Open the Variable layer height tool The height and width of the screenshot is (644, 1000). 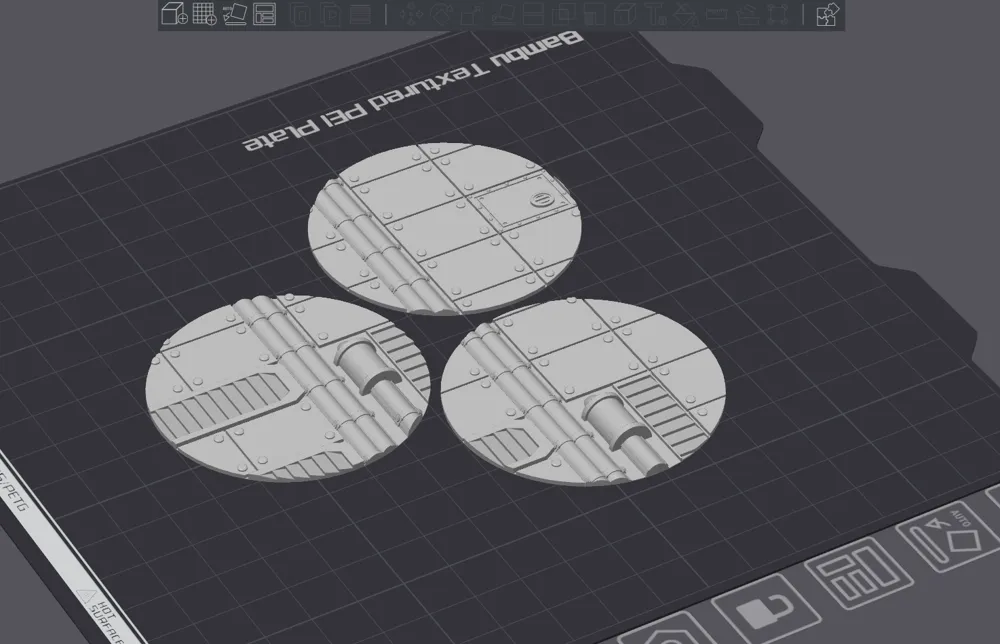click(x=360, y=14)
